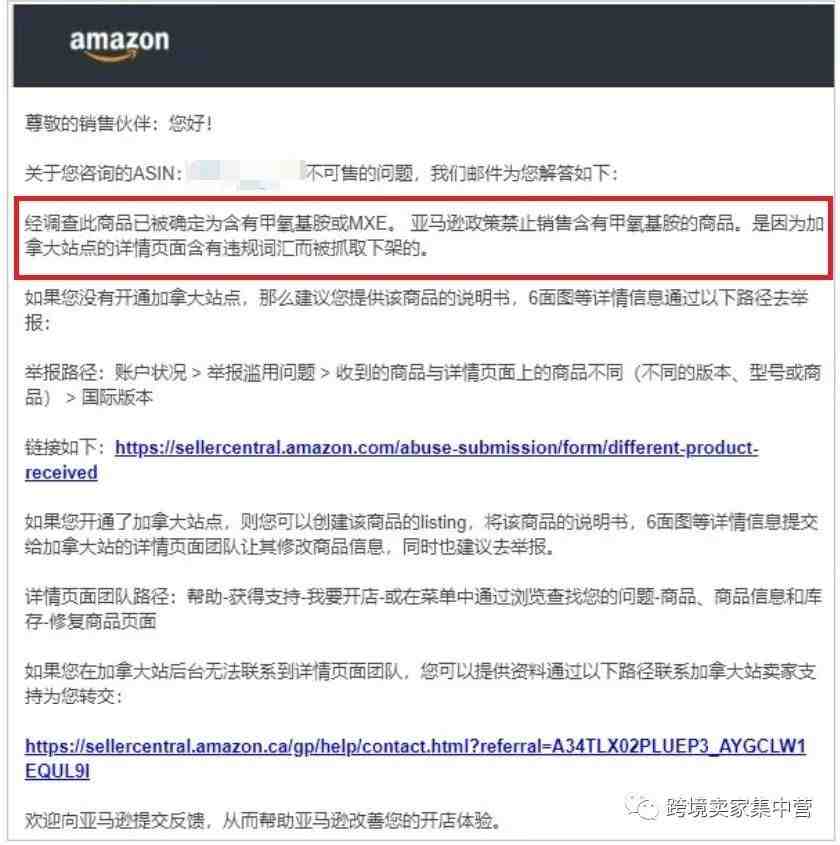
Task: Click the 如果您在加拿大站后台 paragraph
Action: (420, 683)
